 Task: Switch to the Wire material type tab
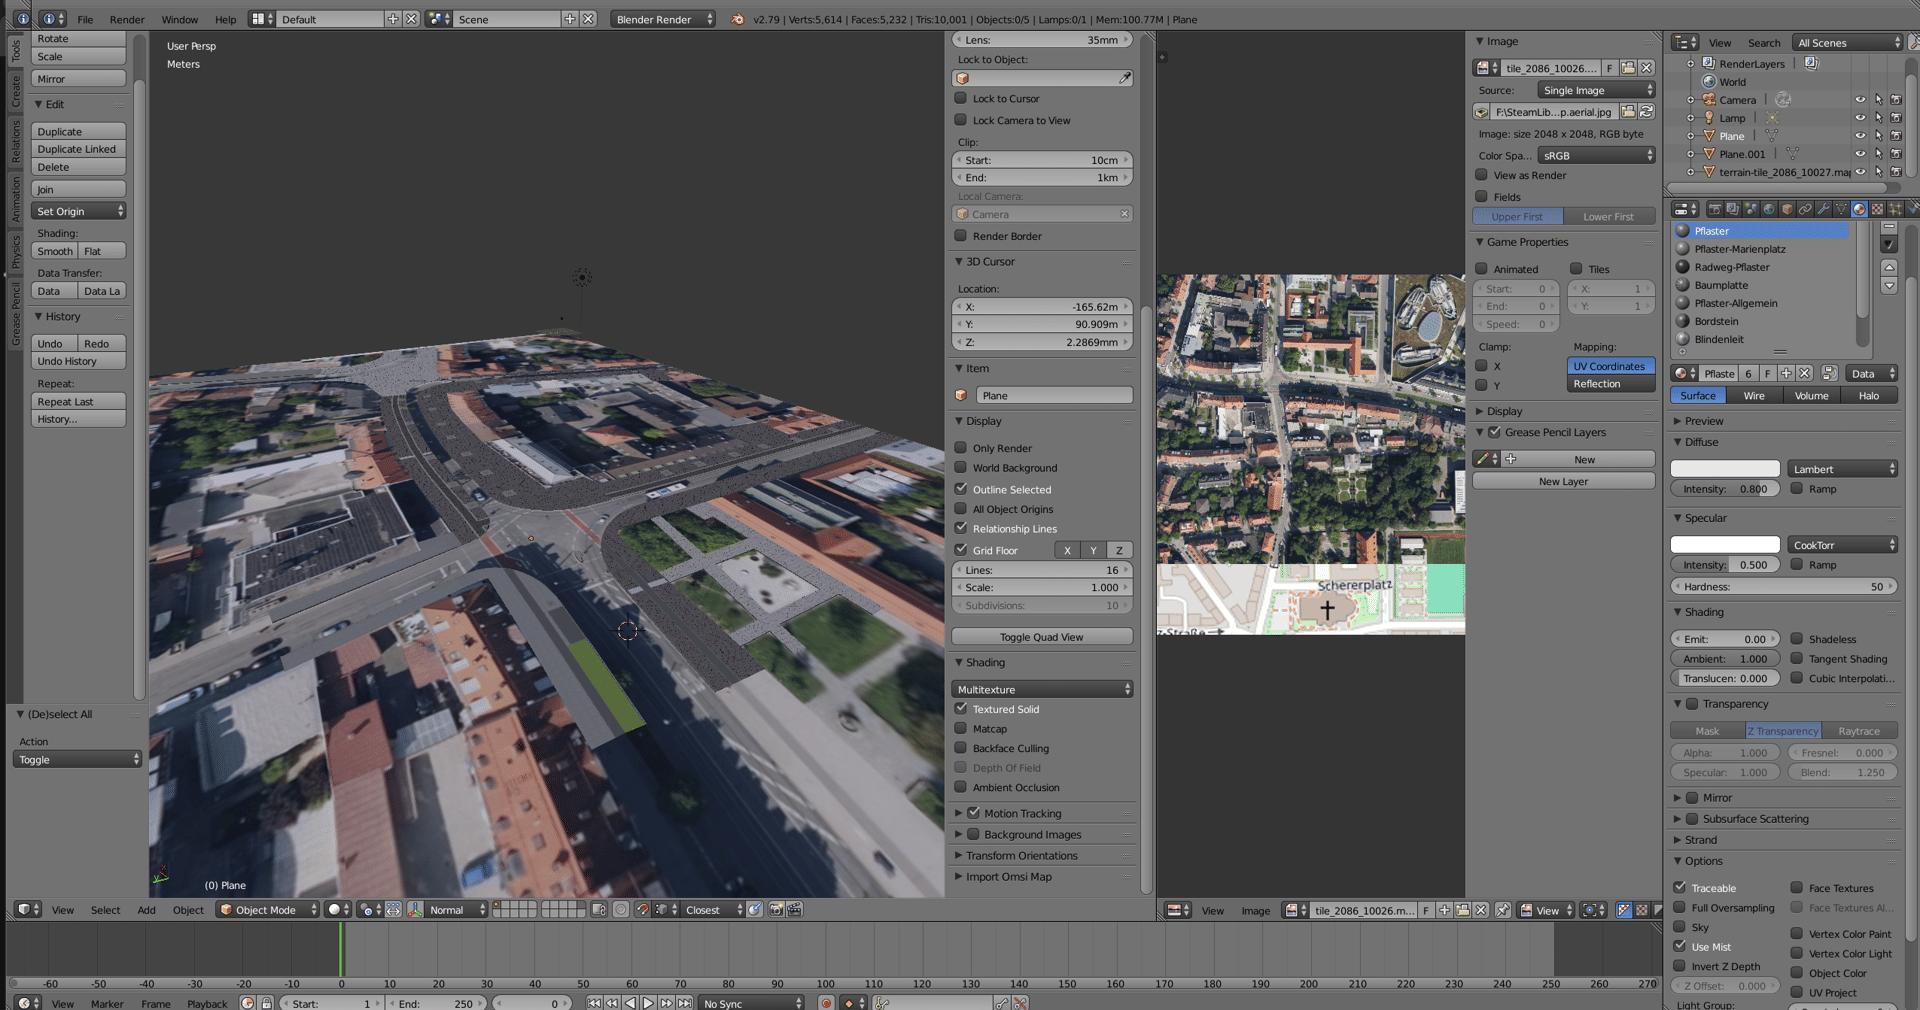[x=1754, y=396]
